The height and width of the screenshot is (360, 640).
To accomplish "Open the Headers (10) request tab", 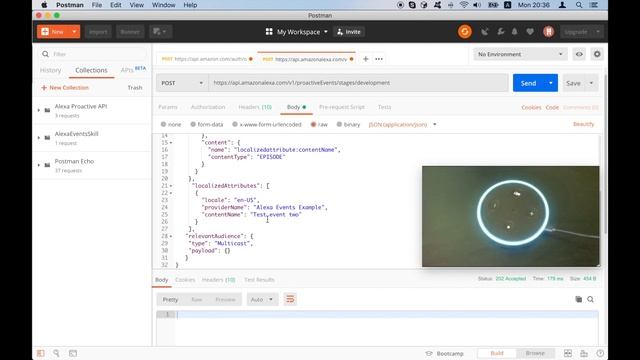I will 255,107.
